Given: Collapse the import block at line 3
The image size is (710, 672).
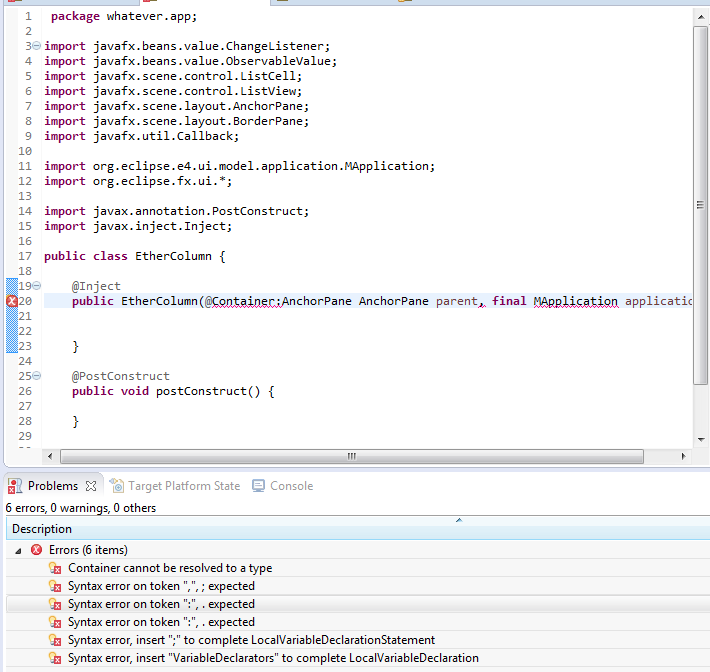Looking at the screenshot, I should (37, 46).
